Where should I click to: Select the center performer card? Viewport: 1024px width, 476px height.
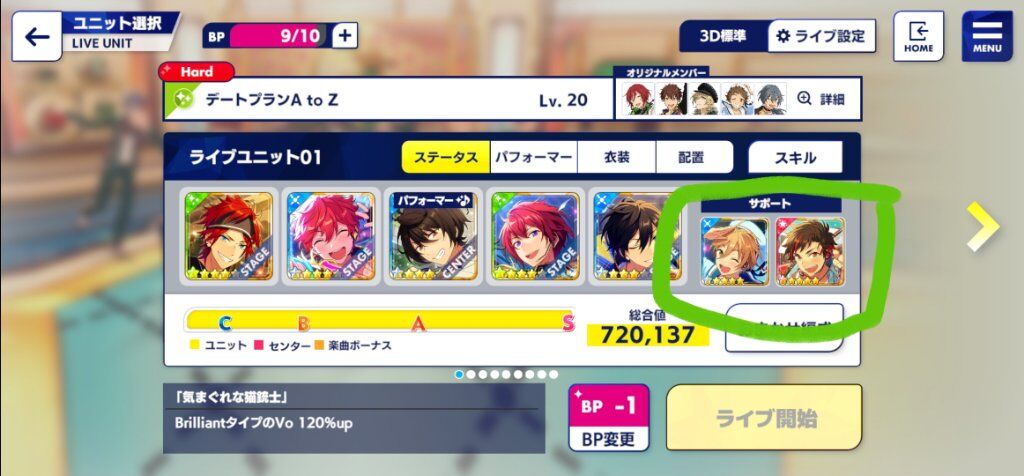pyautogui.click(x=434, y=236)
